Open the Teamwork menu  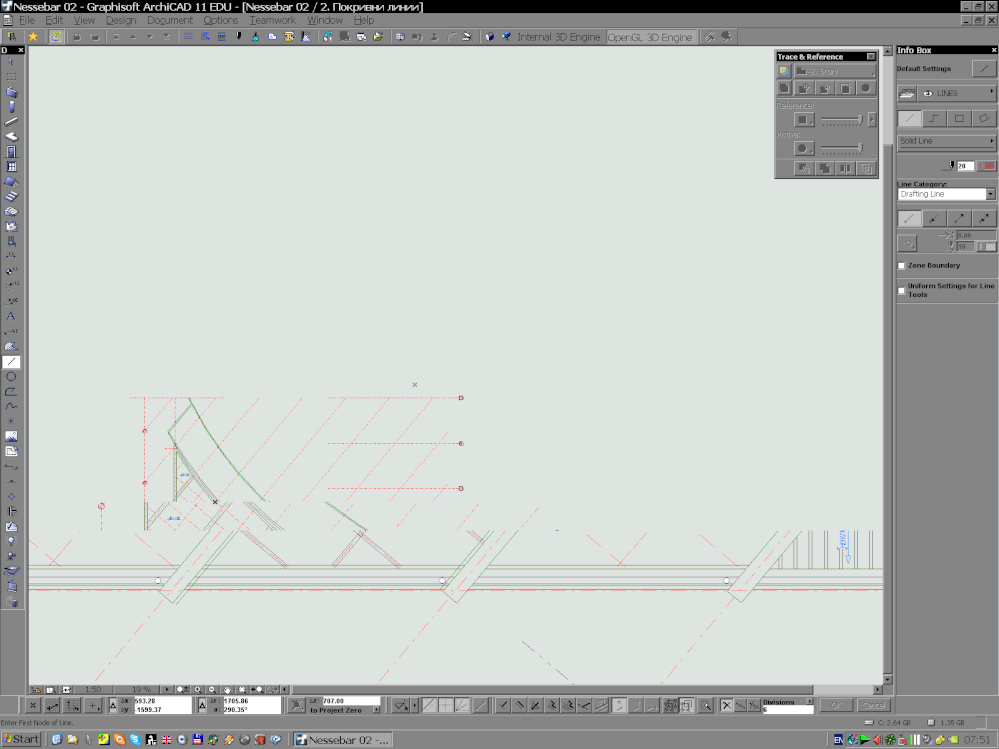pos(272,20)
